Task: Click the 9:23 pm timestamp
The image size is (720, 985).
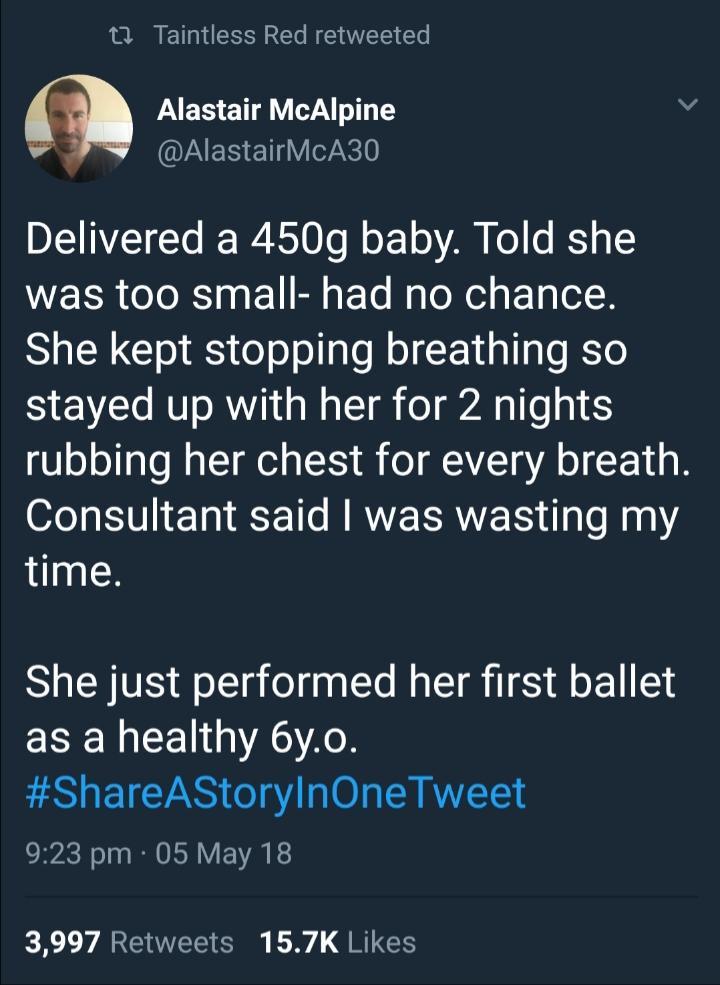Action: coord(75,854)
